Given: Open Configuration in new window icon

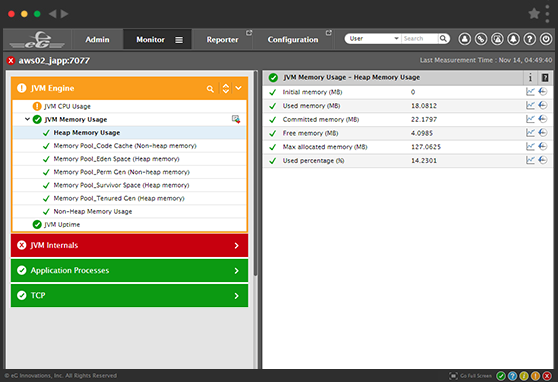Looking at the screenshot, I should [x=328, y=33].
